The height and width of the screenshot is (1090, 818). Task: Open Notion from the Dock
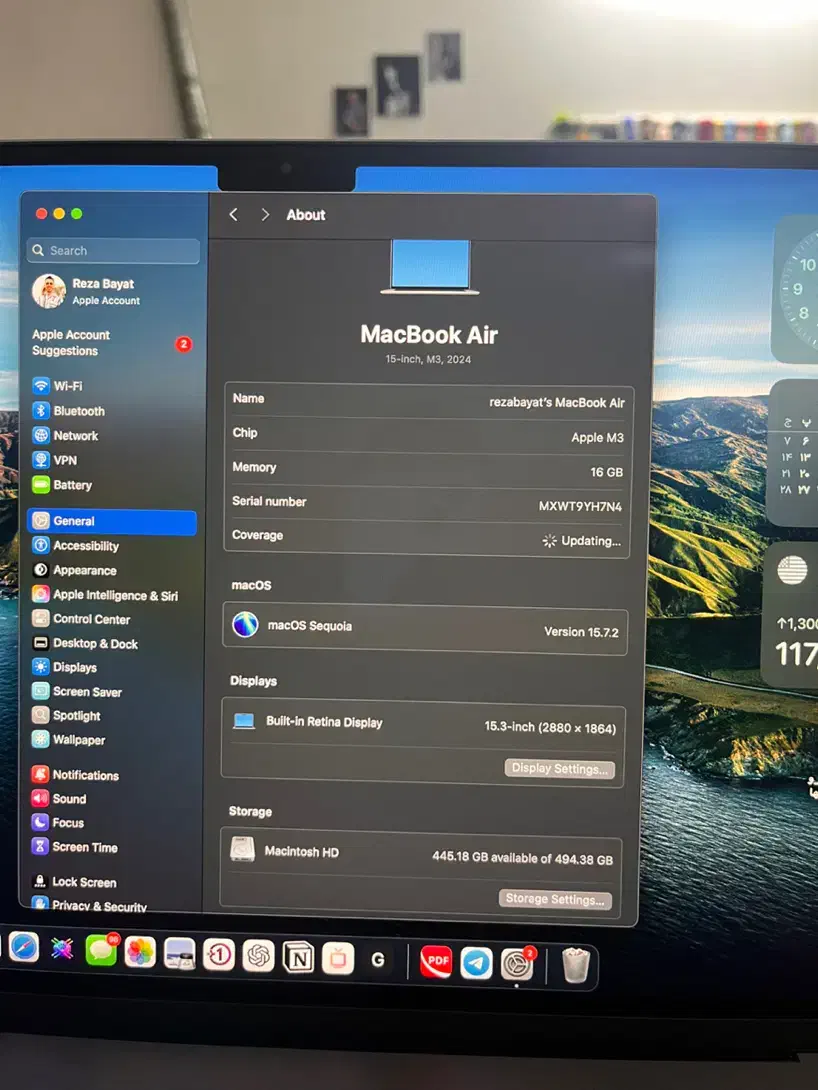(x=296, y=957)
